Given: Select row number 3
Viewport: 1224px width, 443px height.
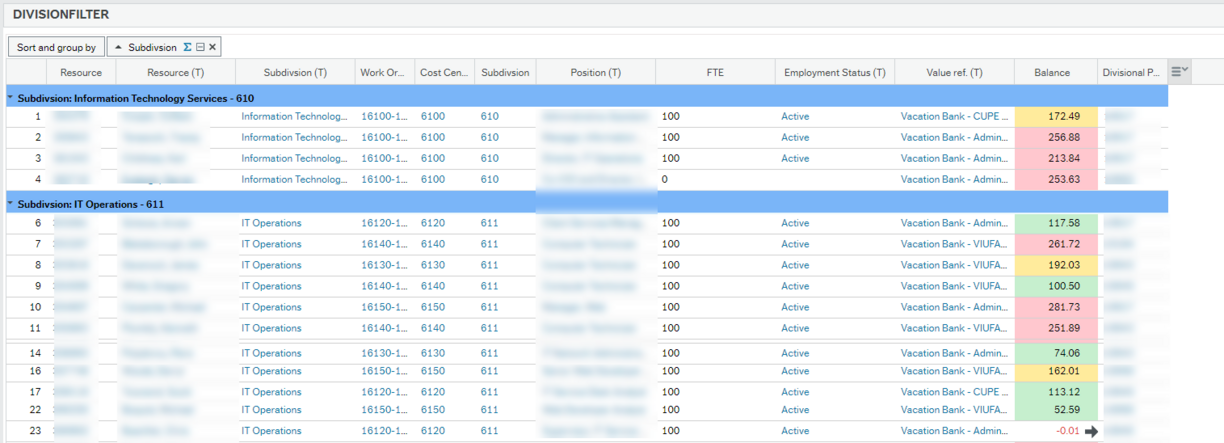Looking at the screenshot, I should pos(38,159).
